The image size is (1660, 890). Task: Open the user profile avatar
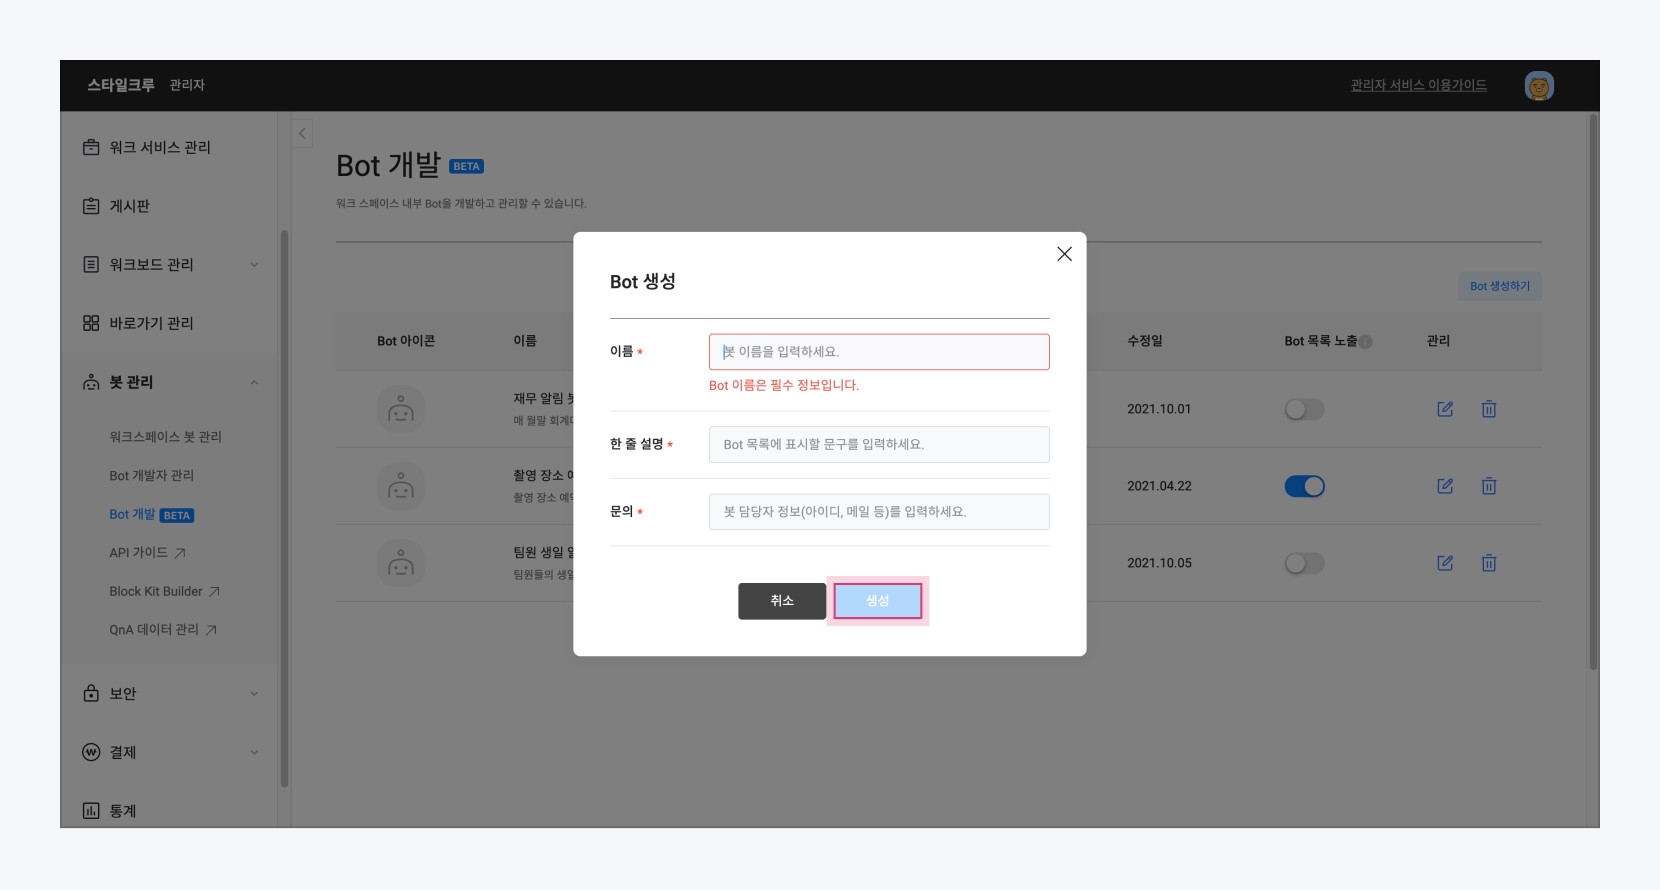click(x=1539, y=86)
